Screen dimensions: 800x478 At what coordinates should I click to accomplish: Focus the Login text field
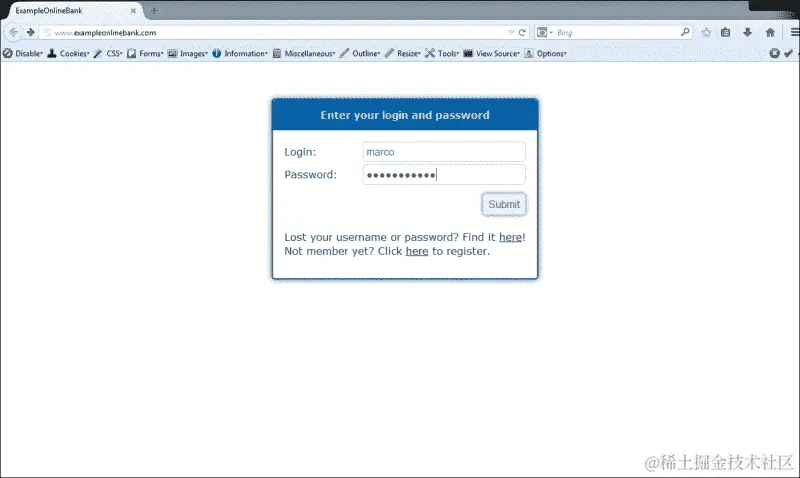pos(444,152)
